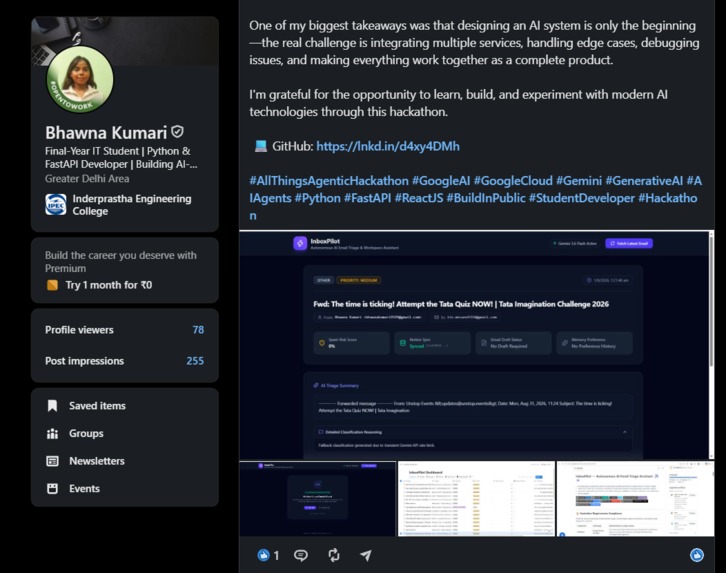Open the Newsletters menu entry
The height and width of the screenshot is (573, 726).
[97, 461]
